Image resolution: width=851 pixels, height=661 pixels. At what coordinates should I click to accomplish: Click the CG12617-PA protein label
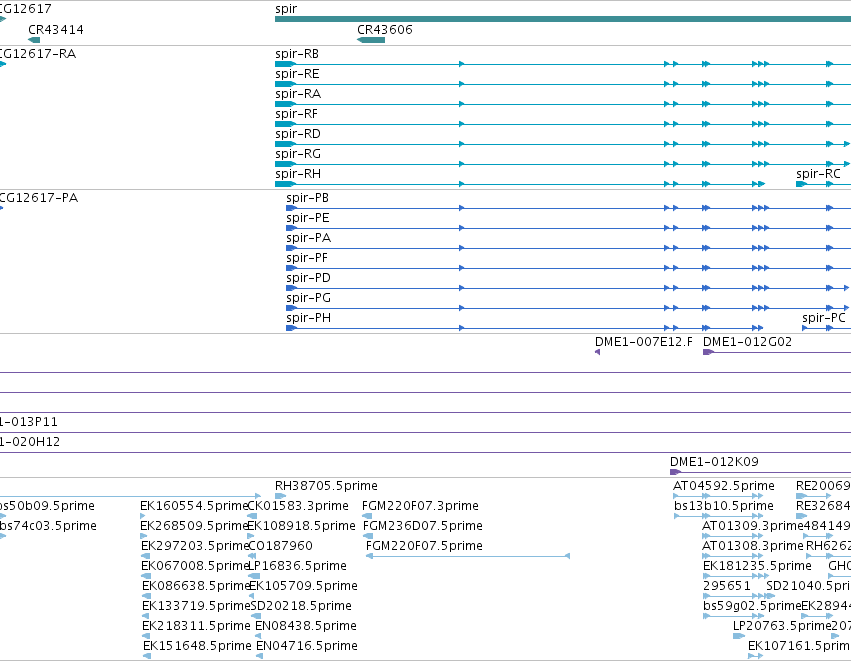click(x=39, y=198)
